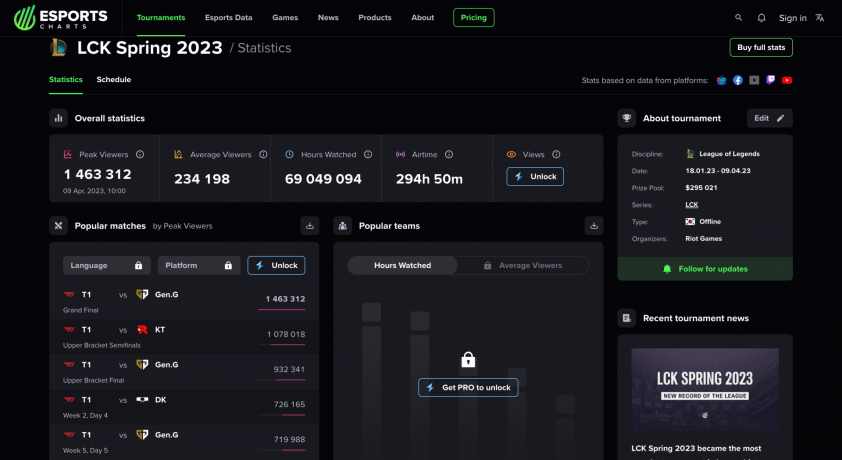Open the LCK series link

tap(692, 205)
